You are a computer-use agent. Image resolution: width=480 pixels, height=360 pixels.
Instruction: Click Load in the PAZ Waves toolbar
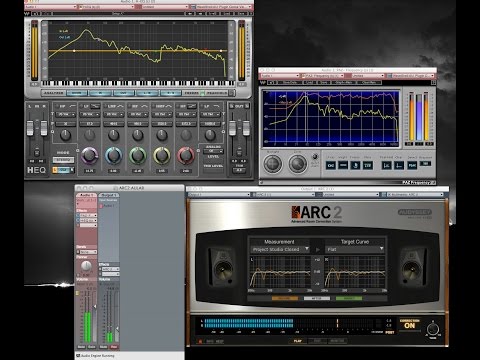(x=310, y=82)
